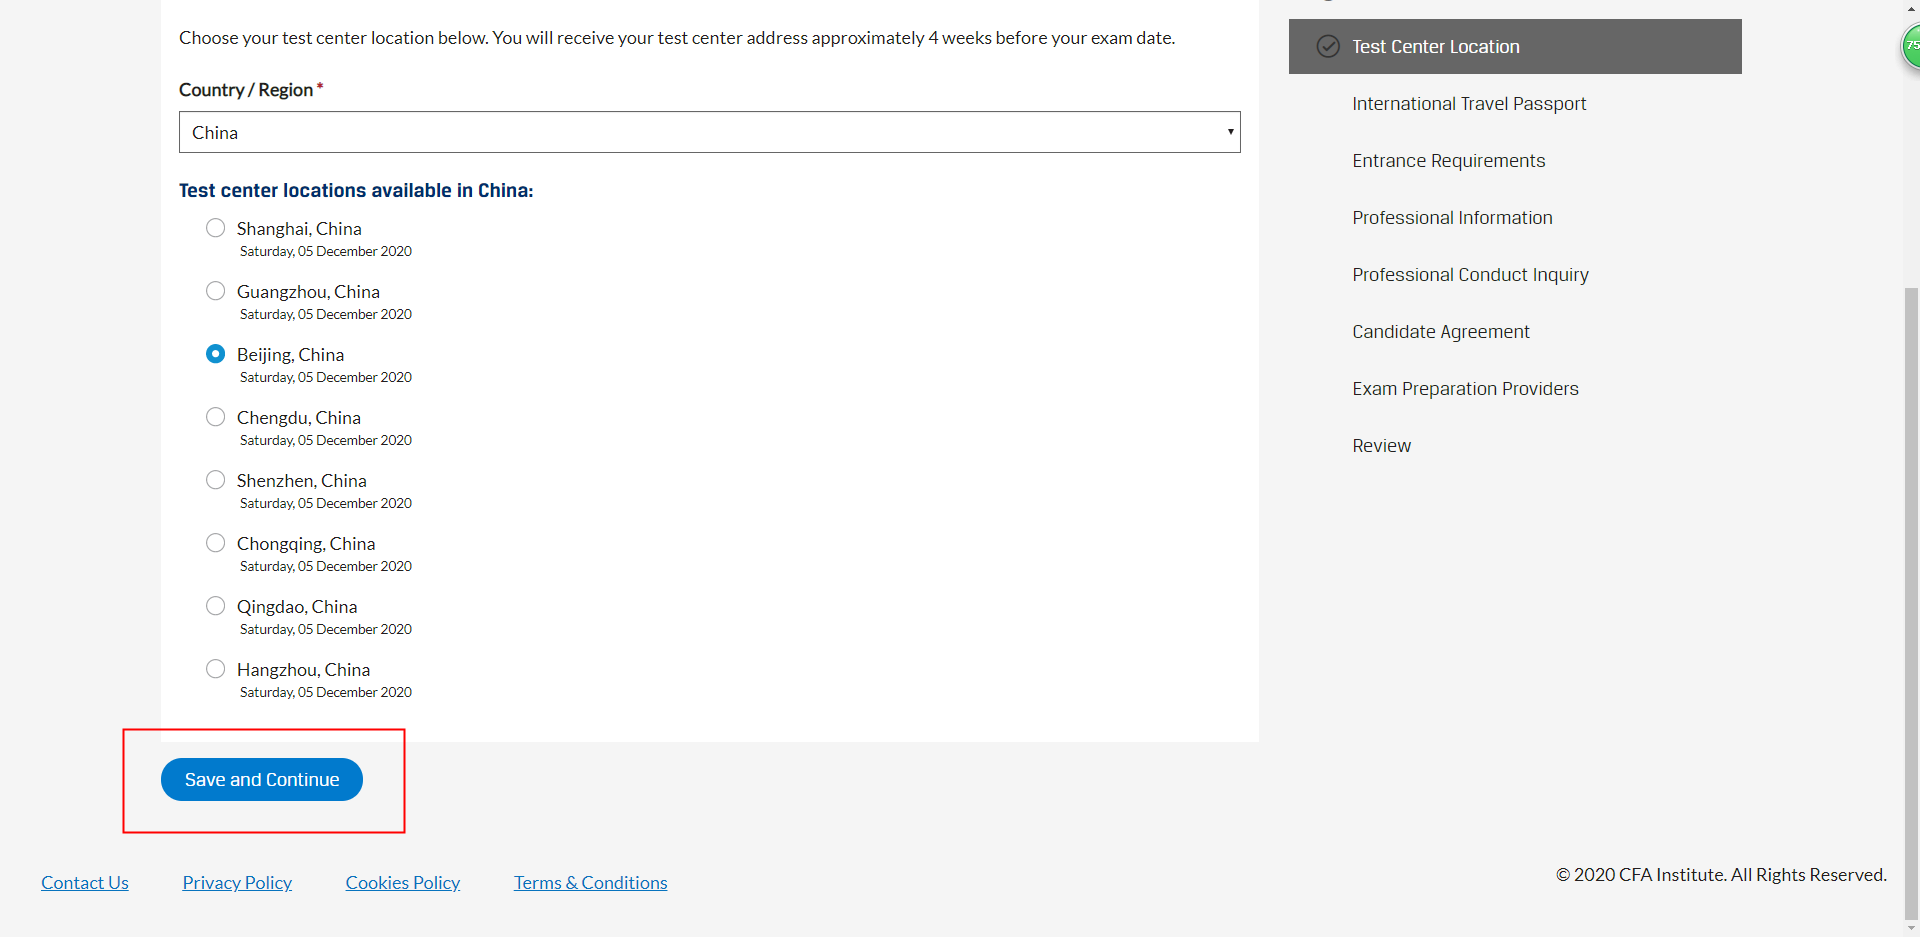The width and height of the screenshot is (1920, 937).
Task: Pick Qingdao, China test center
Action: coord(215,606)
